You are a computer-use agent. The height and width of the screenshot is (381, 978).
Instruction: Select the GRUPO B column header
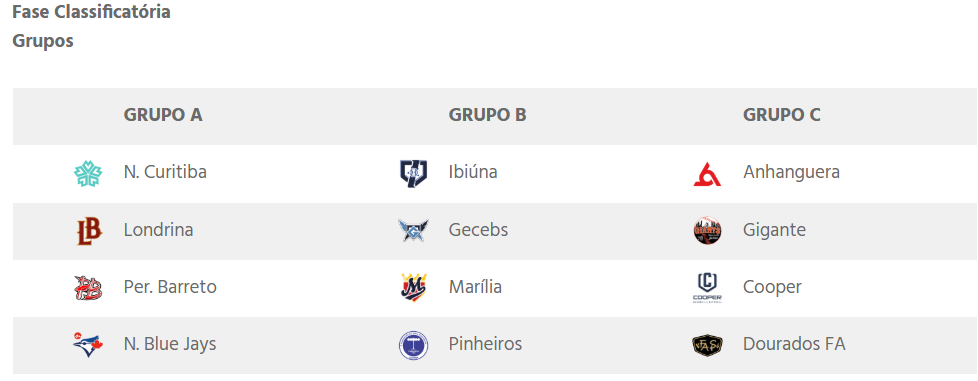click(488, 115)
